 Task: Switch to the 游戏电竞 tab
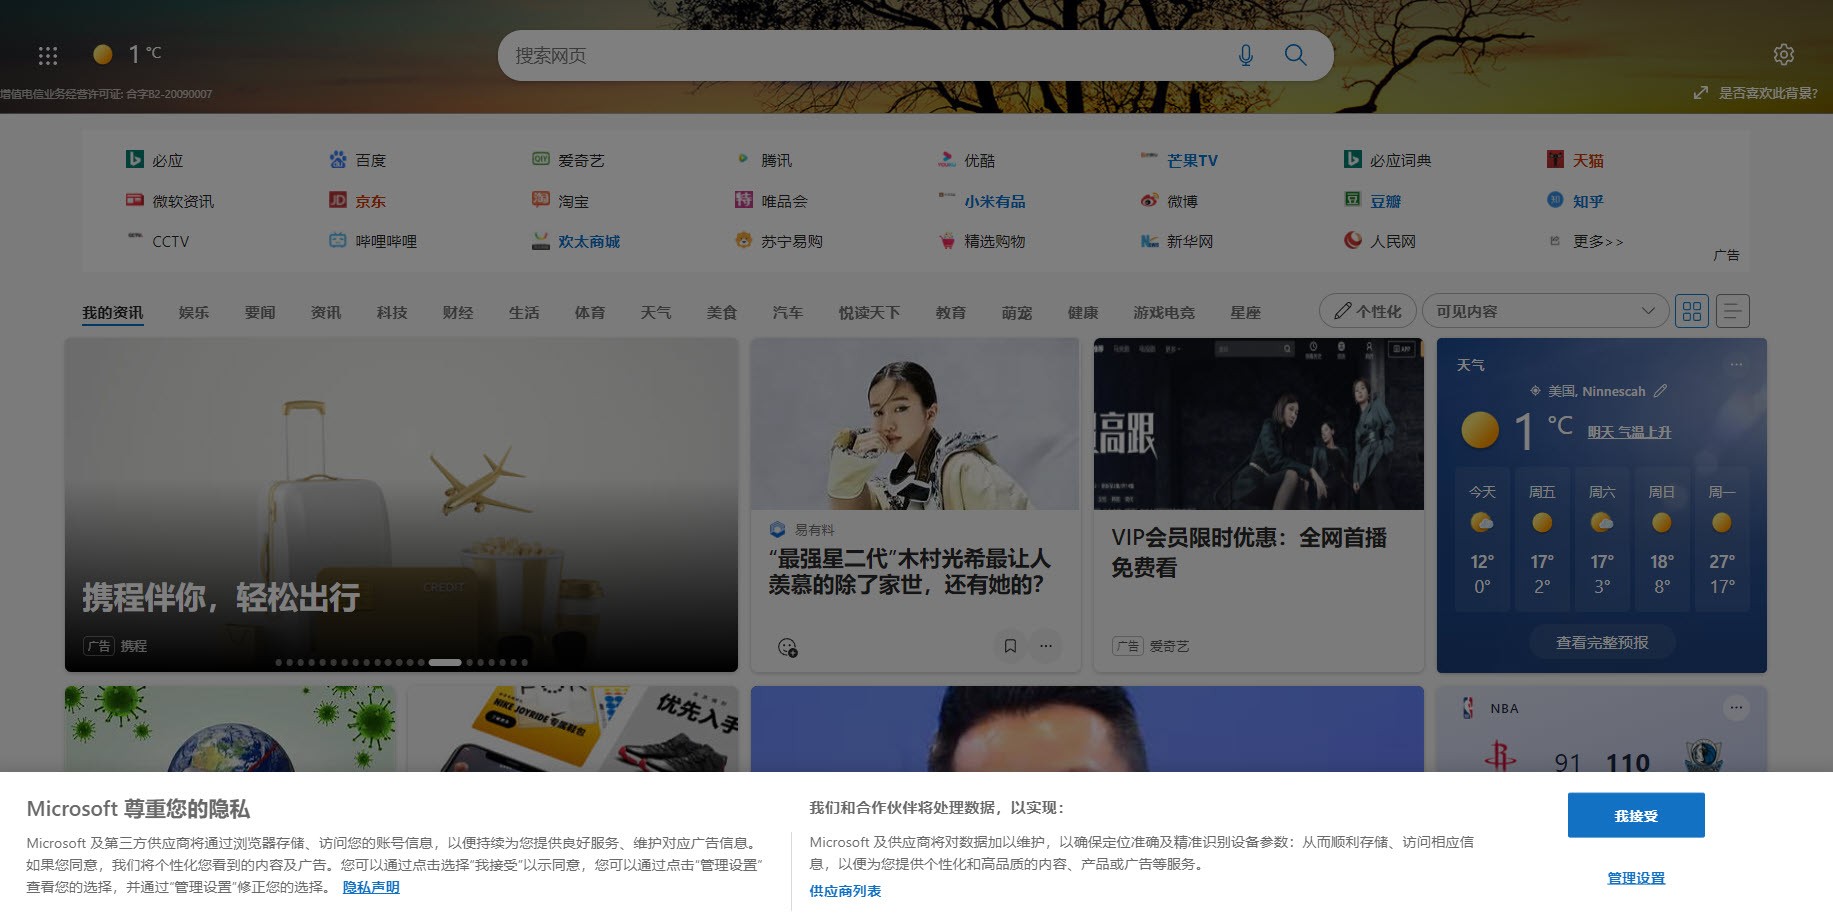click(1164, 313)
